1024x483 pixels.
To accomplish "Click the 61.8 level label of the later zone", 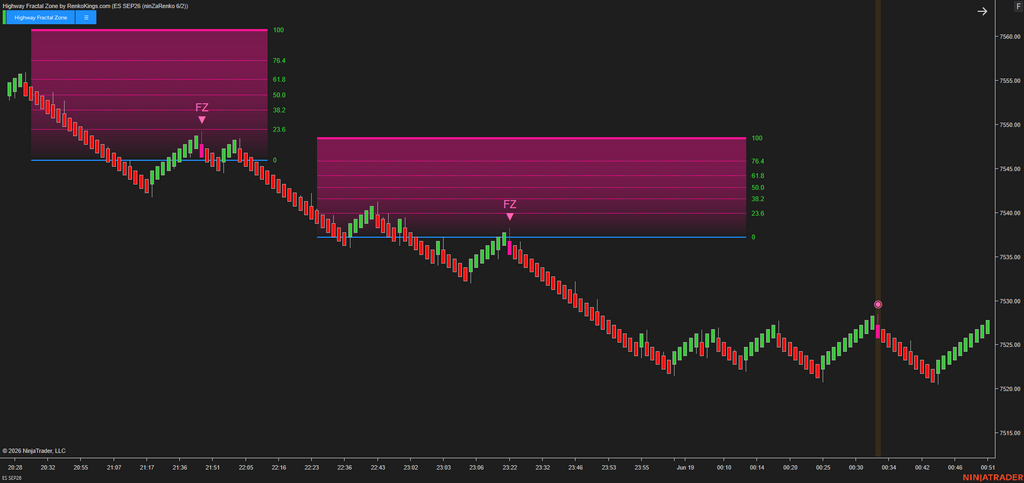I will tap(758, 176).
